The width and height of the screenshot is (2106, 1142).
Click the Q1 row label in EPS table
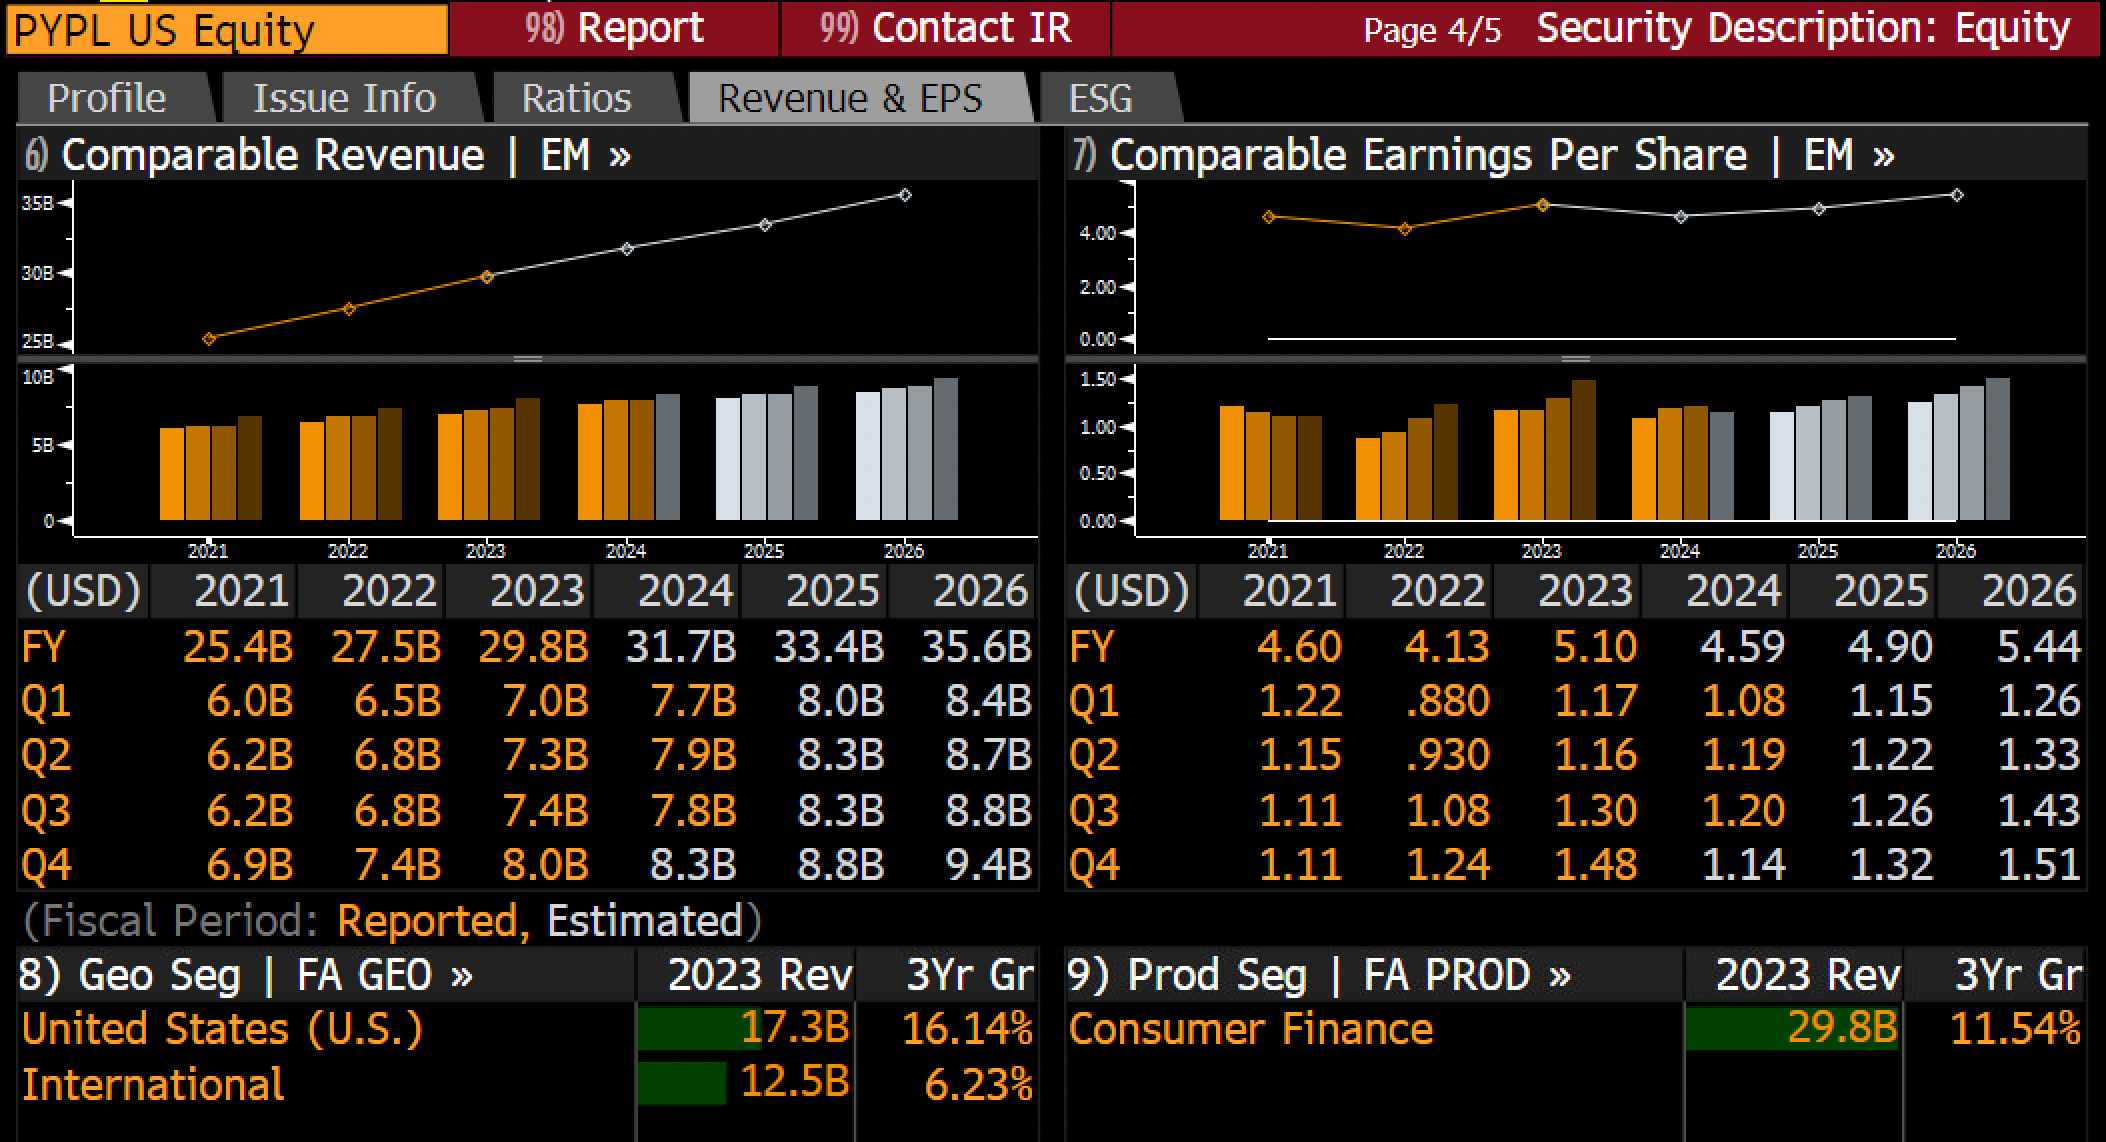pos(1094,701)
